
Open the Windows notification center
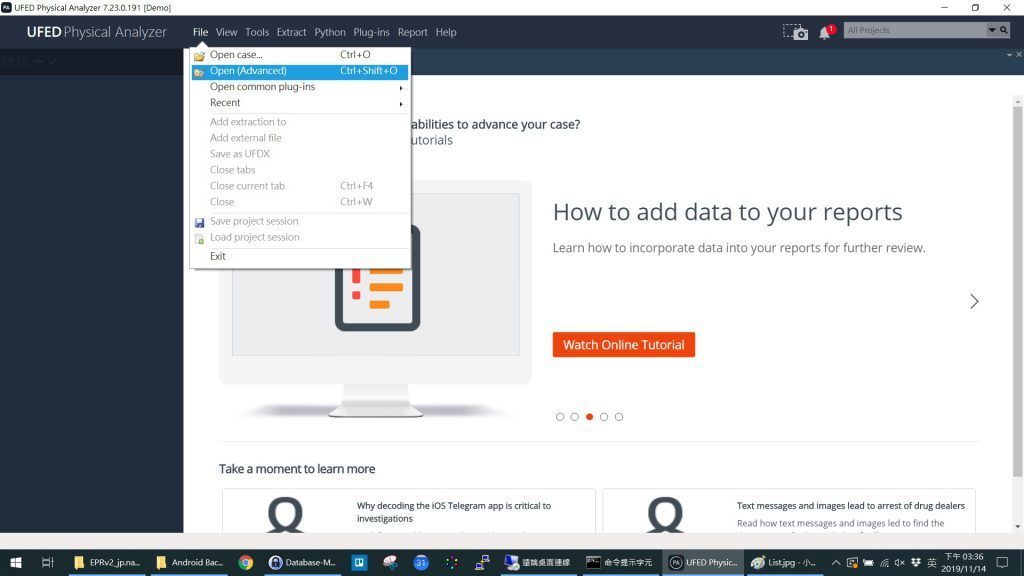[1002, 562]
